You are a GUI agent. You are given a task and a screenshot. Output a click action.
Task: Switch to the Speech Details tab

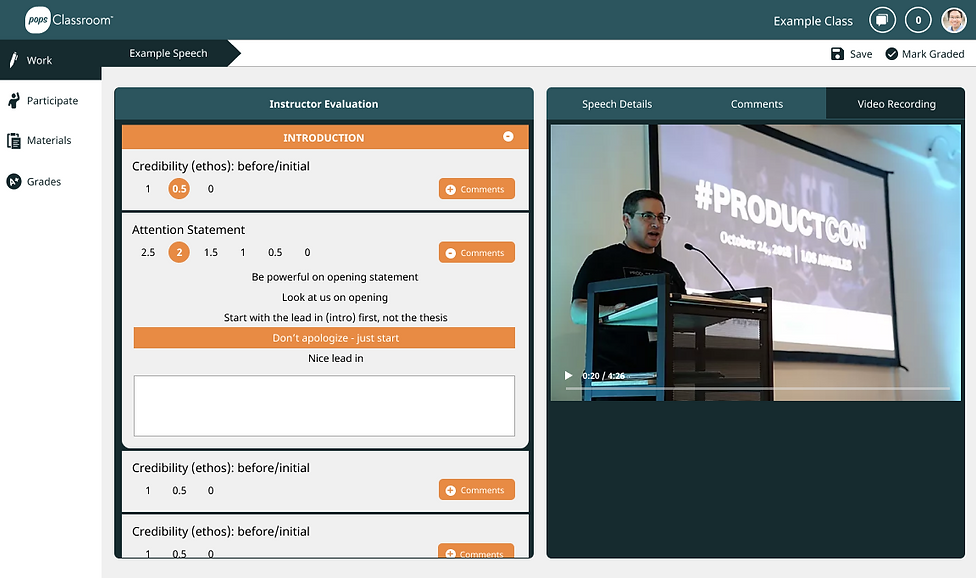click(617, 104)
